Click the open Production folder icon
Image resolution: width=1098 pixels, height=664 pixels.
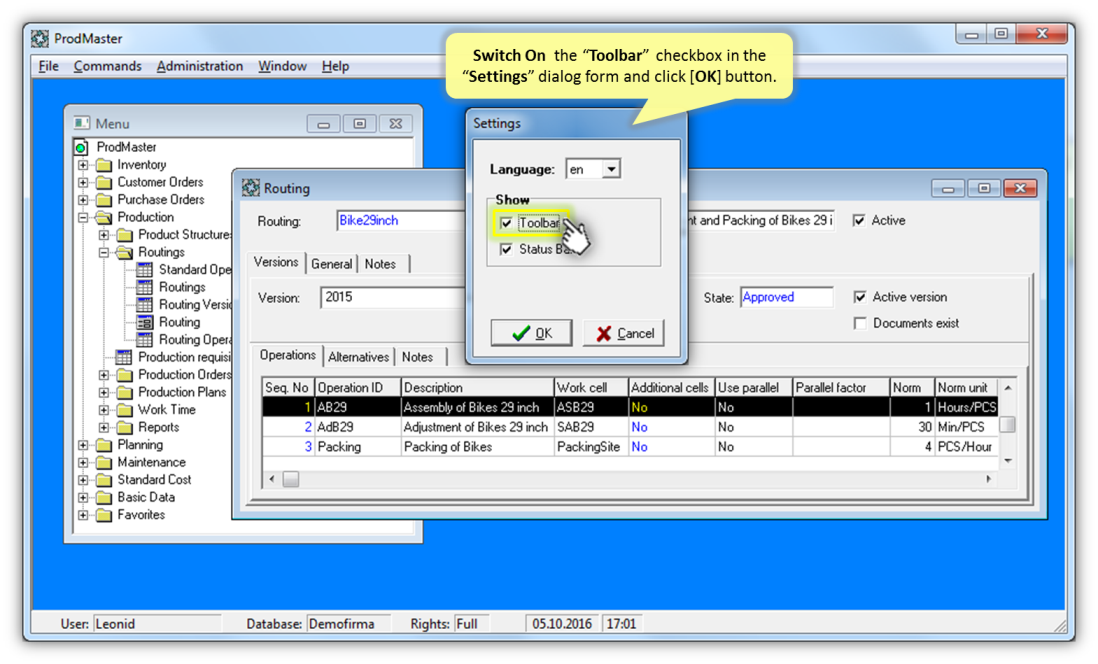coord(104,218)
